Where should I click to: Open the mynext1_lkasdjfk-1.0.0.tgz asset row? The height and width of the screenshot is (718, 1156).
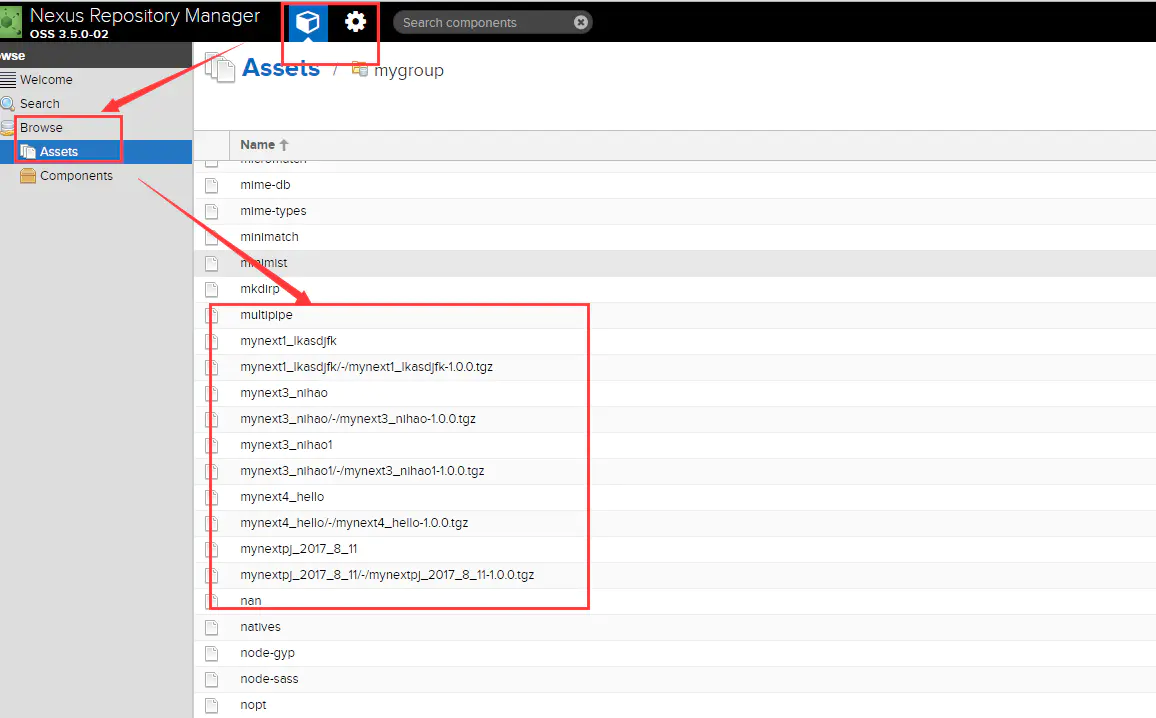tap(675, 367)
